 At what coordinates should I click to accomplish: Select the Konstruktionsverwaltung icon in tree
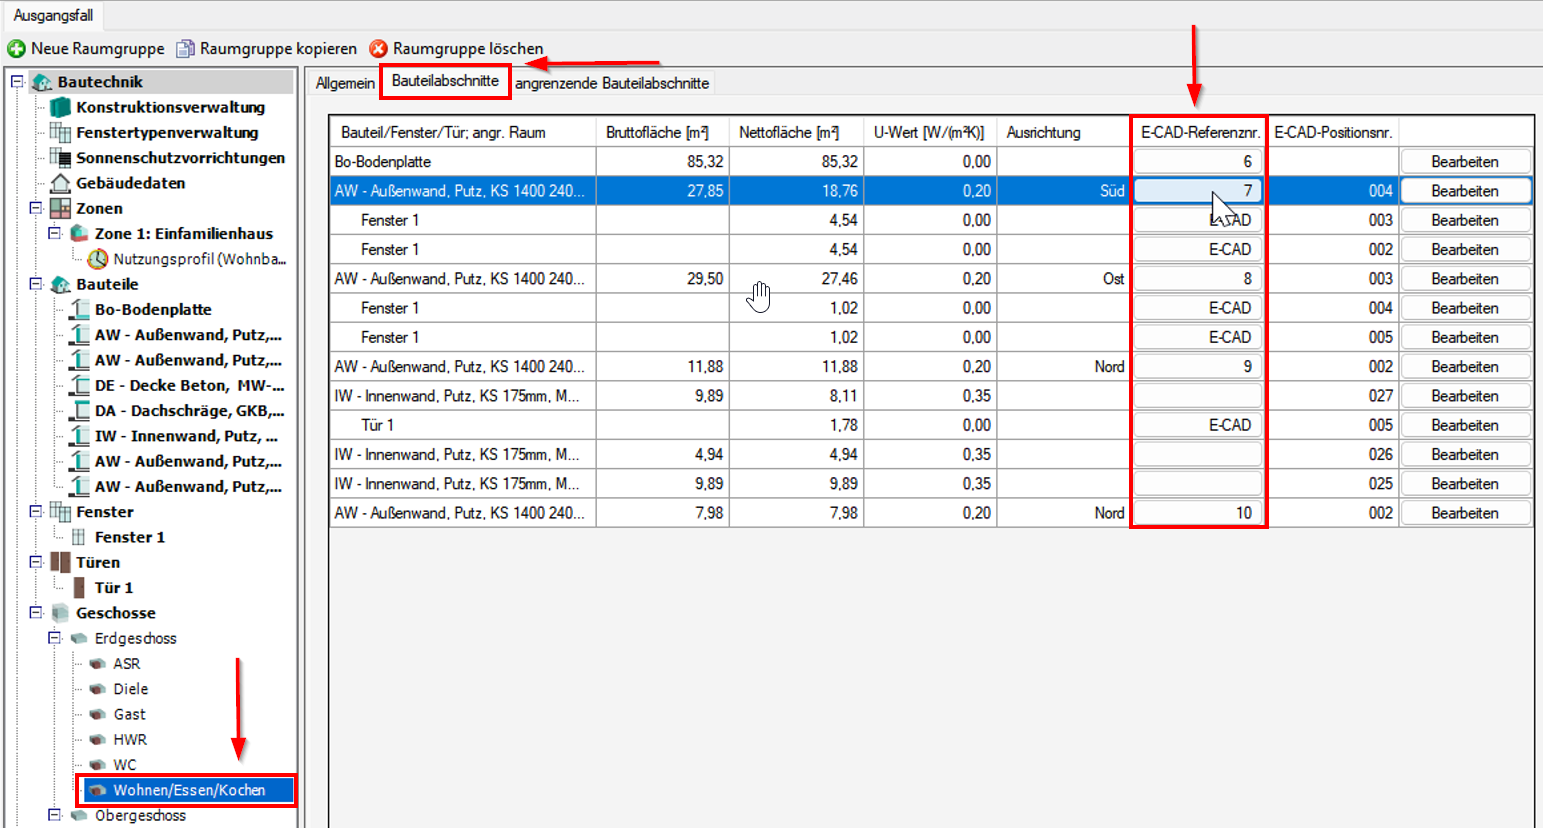pos(61,107)
